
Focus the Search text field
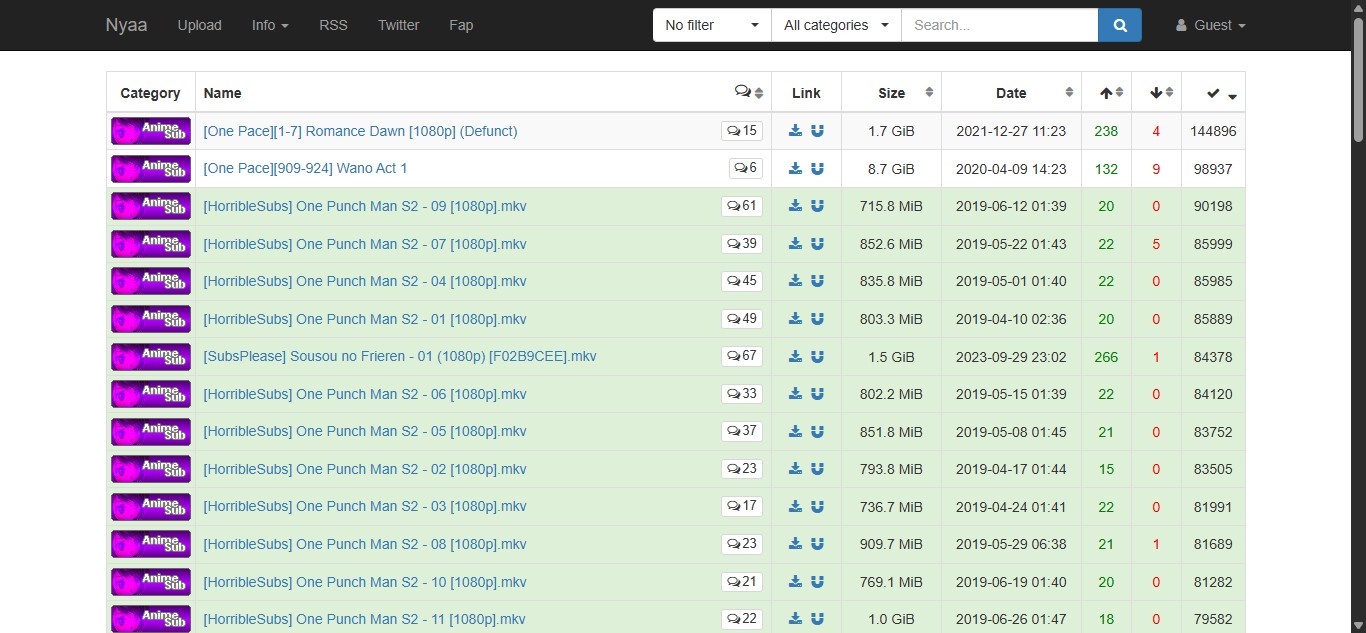coord(999,25)
